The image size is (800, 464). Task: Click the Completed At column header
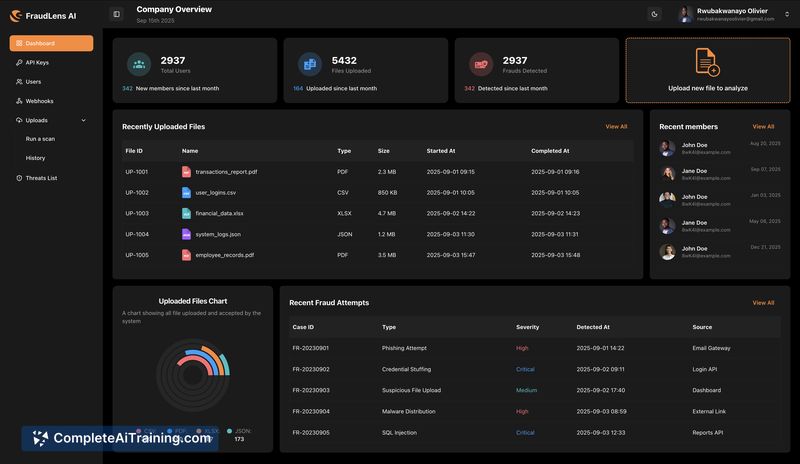pyautogui.click(x=550, y=151)
